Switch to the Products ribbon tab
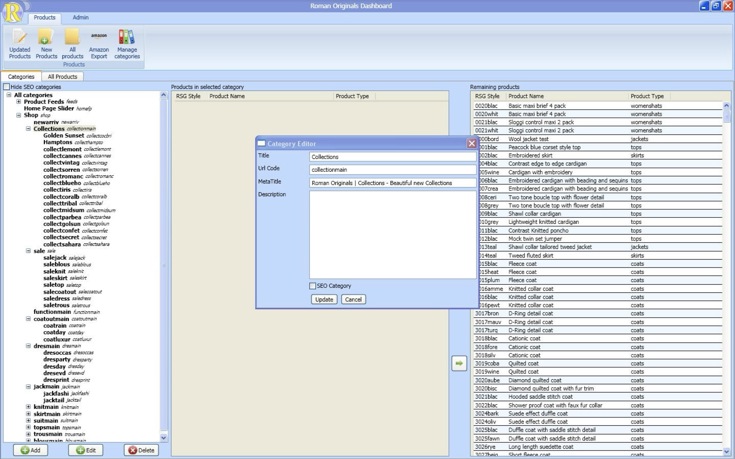735x459 pixels. tap(45, 17)
